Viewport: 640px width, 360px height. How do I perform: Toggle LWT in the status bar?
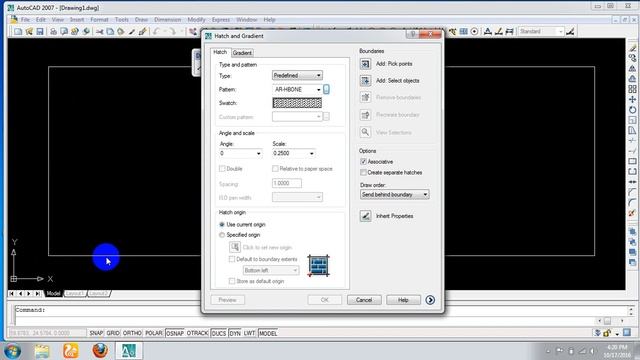point(249,333)
